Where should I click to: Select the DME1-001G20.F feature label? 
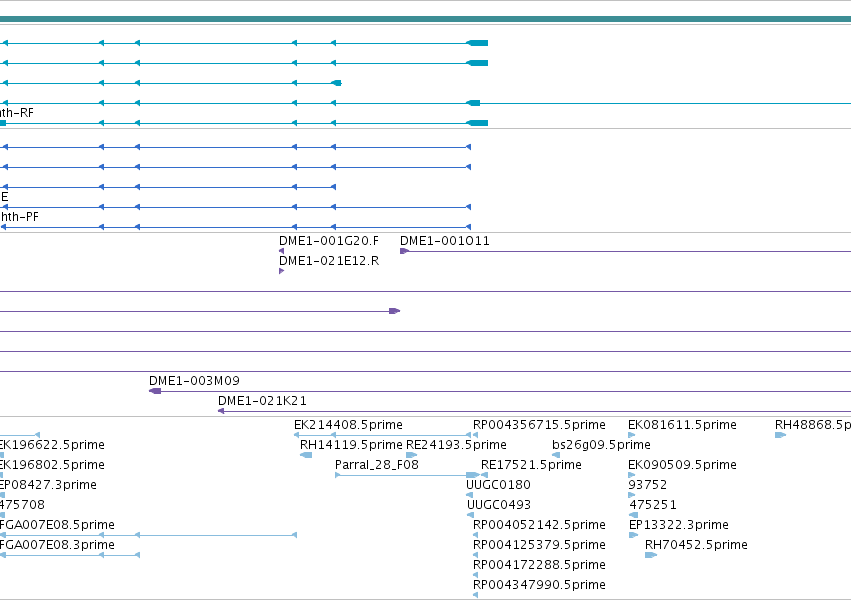tap(329, 241)
